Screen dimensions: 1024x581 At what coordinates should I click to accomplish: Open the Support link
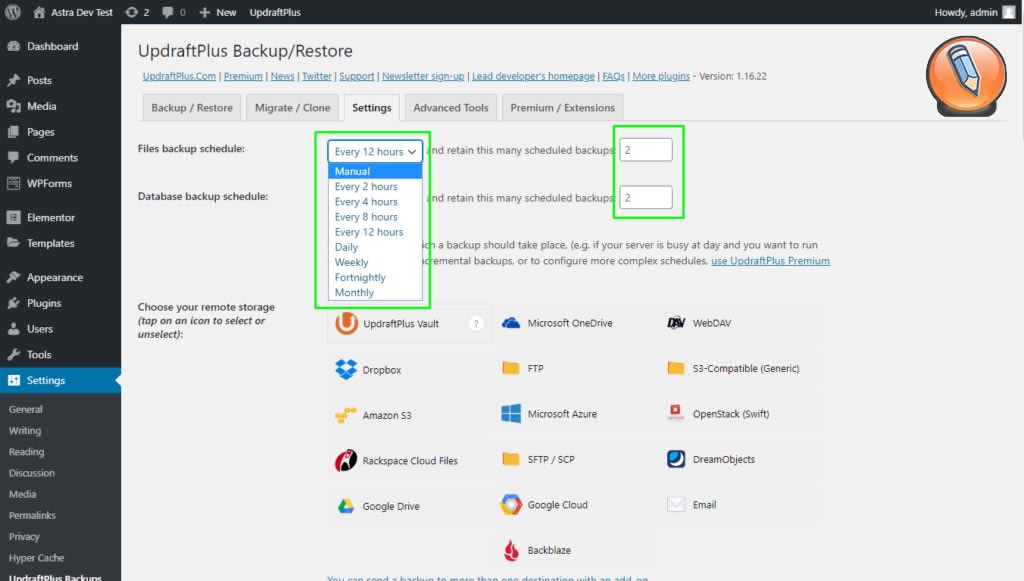coord(357,76)
